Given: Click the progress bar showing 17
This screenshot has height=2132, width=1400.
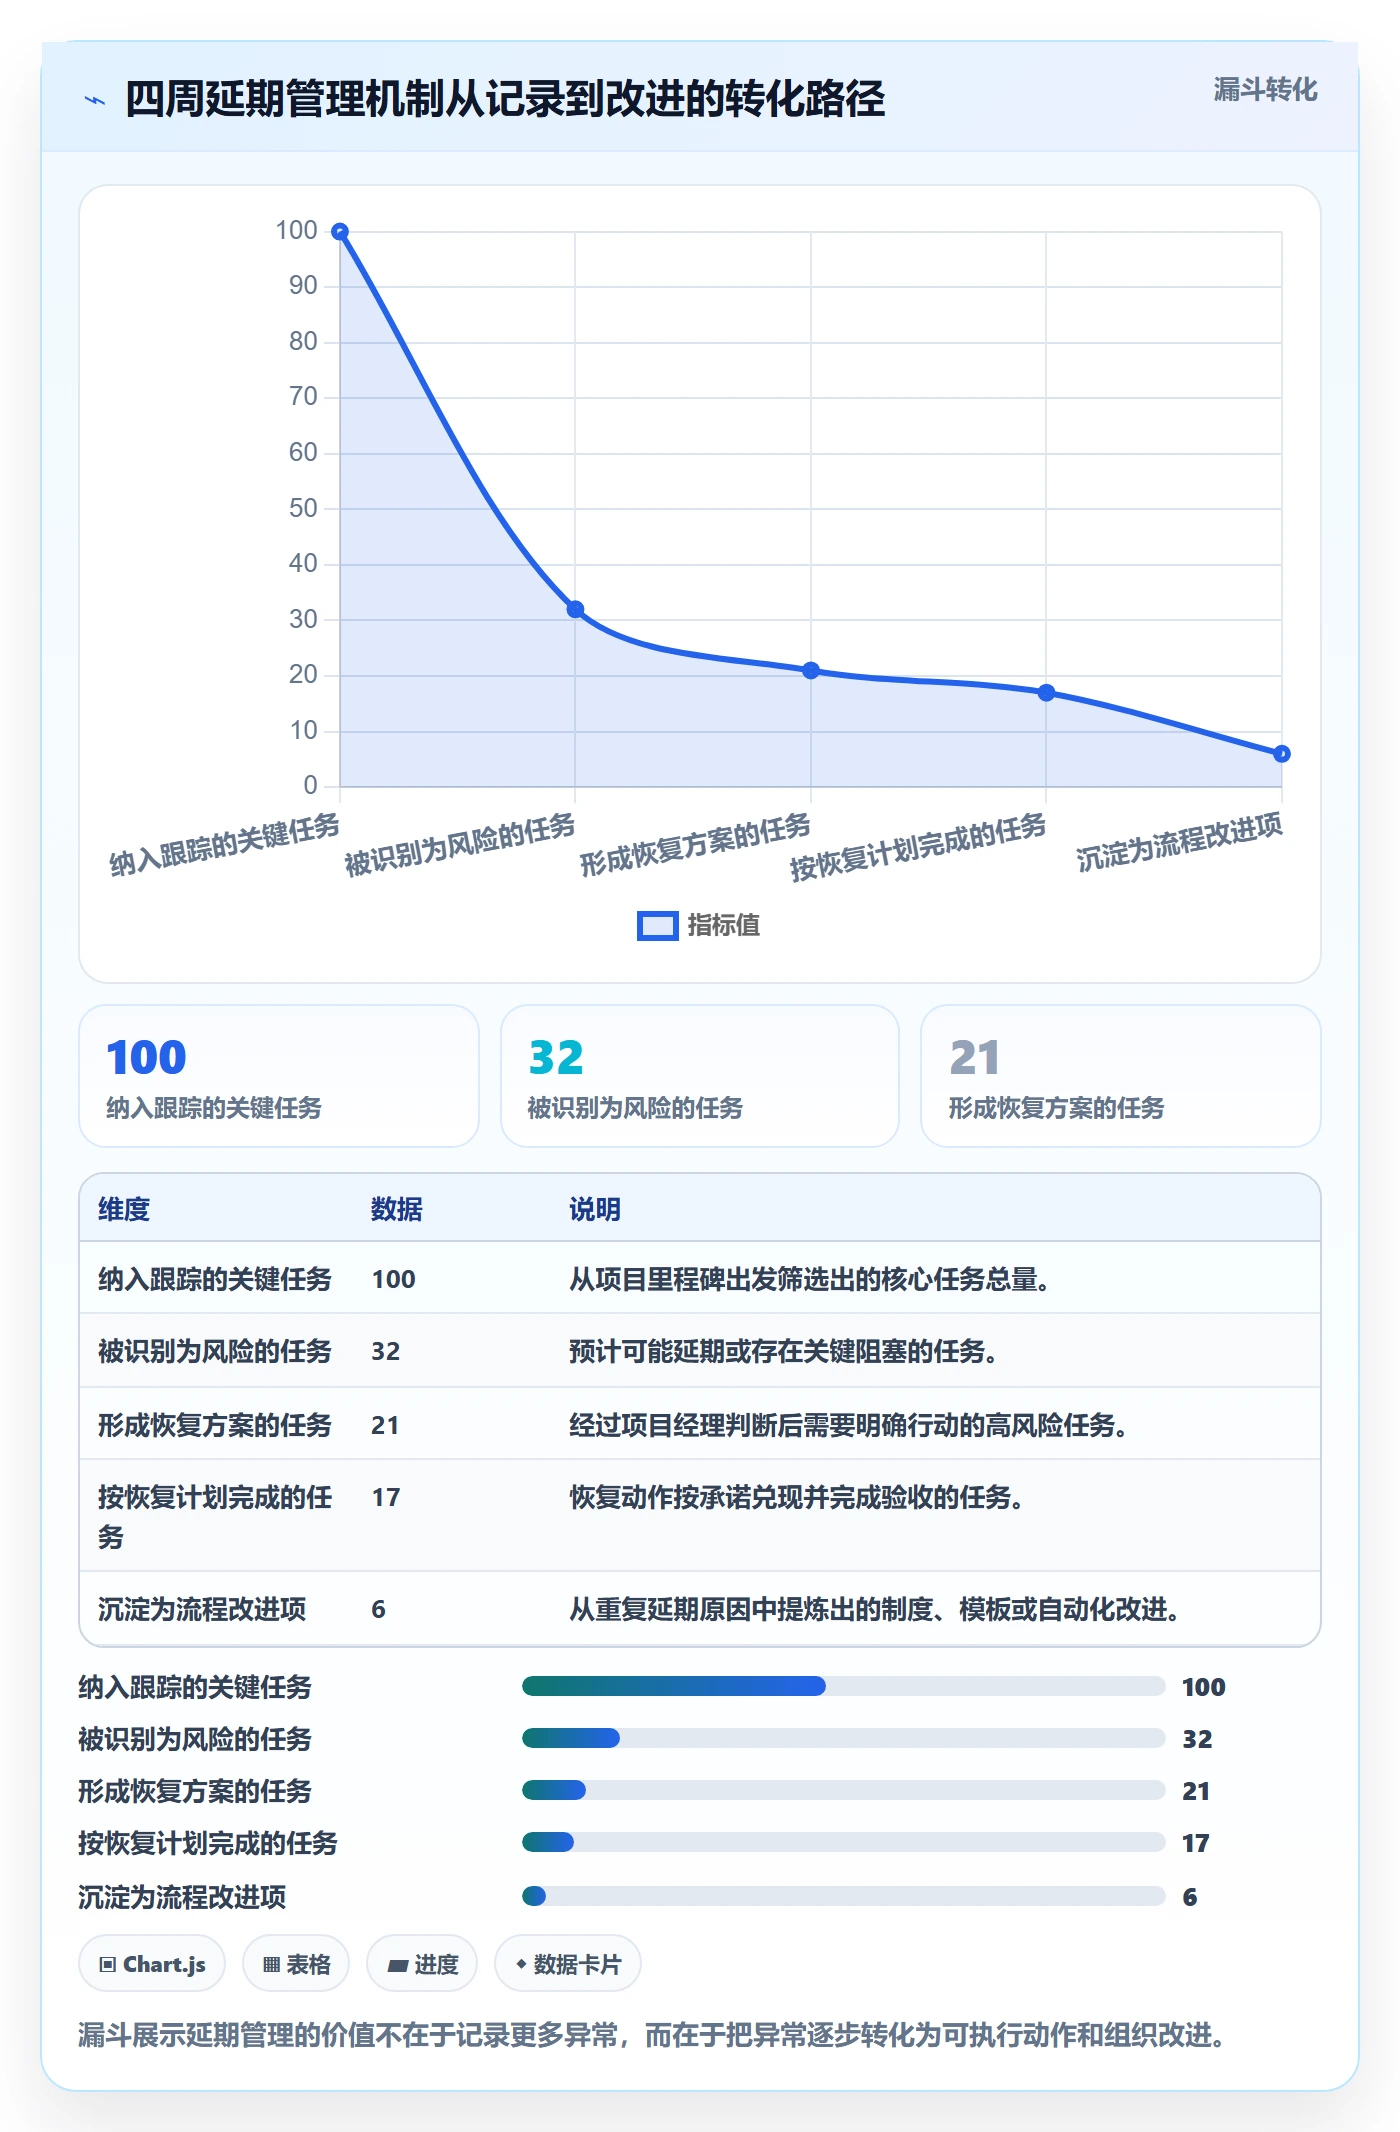Looking at the screenshot, I should [844, 1842].
